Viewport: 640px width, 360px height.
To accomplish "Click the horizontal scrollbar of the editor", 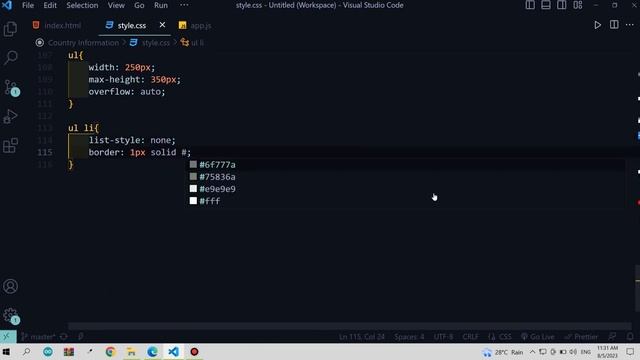I will (x=349, y=326).
